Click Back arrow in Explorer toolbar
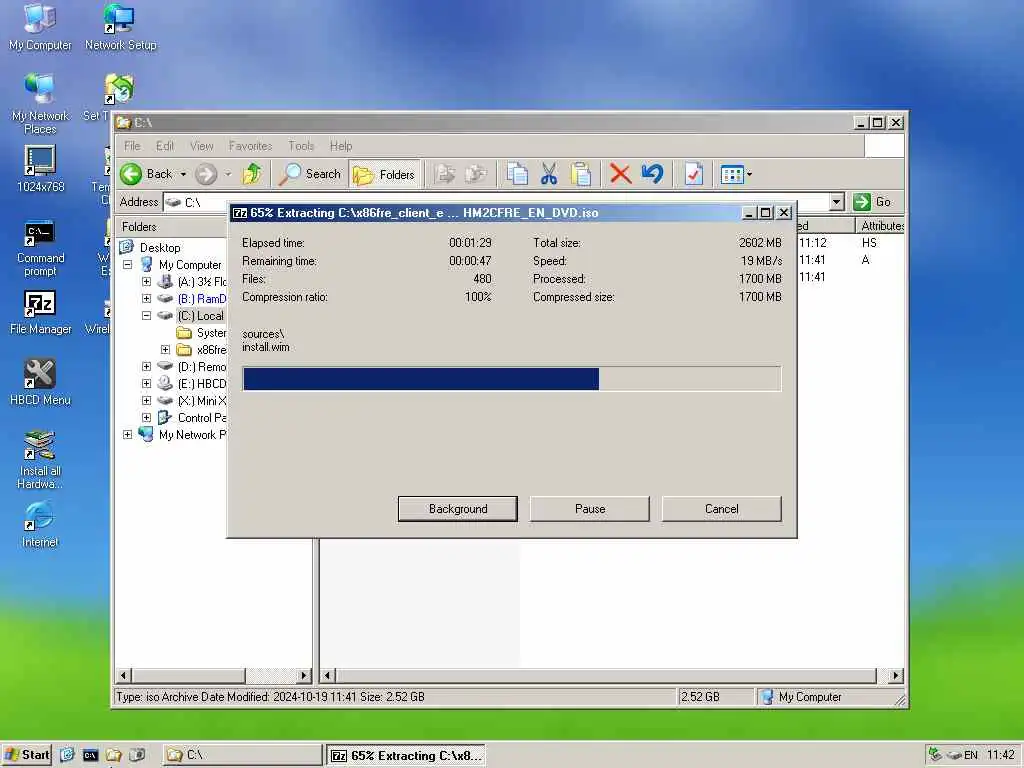Viewport: 1024px width, 768px height. pos(148,174)
